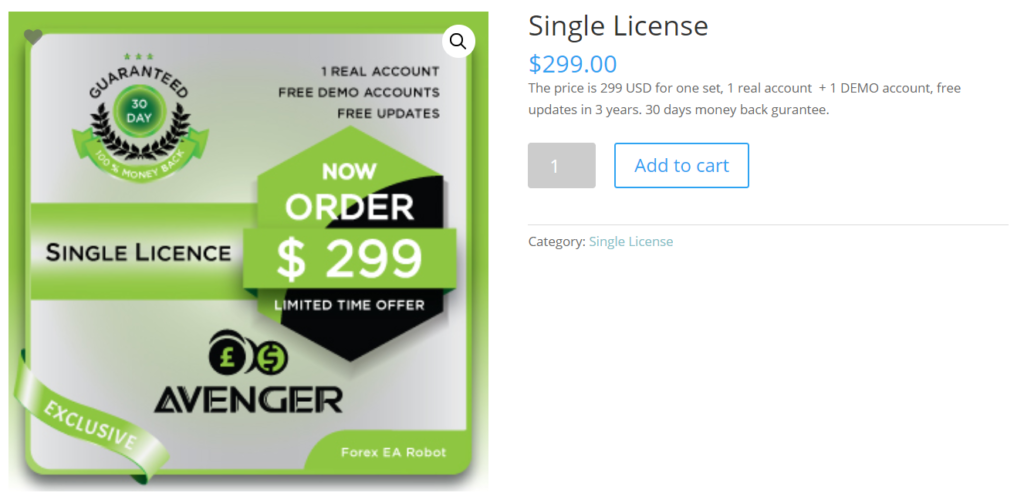
Task: Click the Now Order hexagon graphic
Action: 350,243
